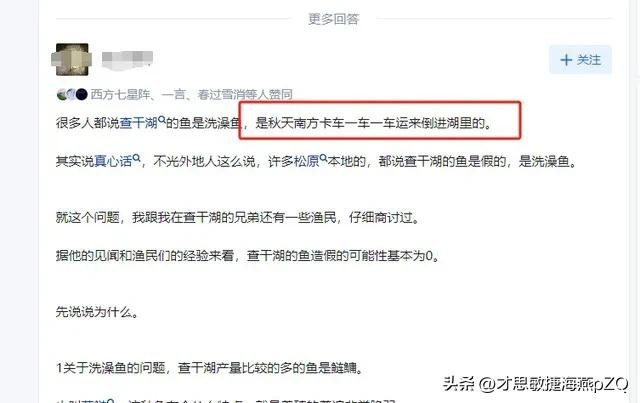Image resolution: width=640 pixels, height=403 pixels.
Task: Open the 松原 keyword link
Action: pos(307,161)
